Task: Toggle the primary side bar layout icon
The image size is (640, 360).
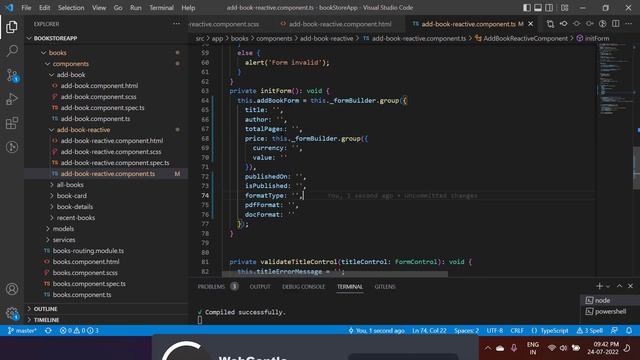Action: tap(527, 8)
